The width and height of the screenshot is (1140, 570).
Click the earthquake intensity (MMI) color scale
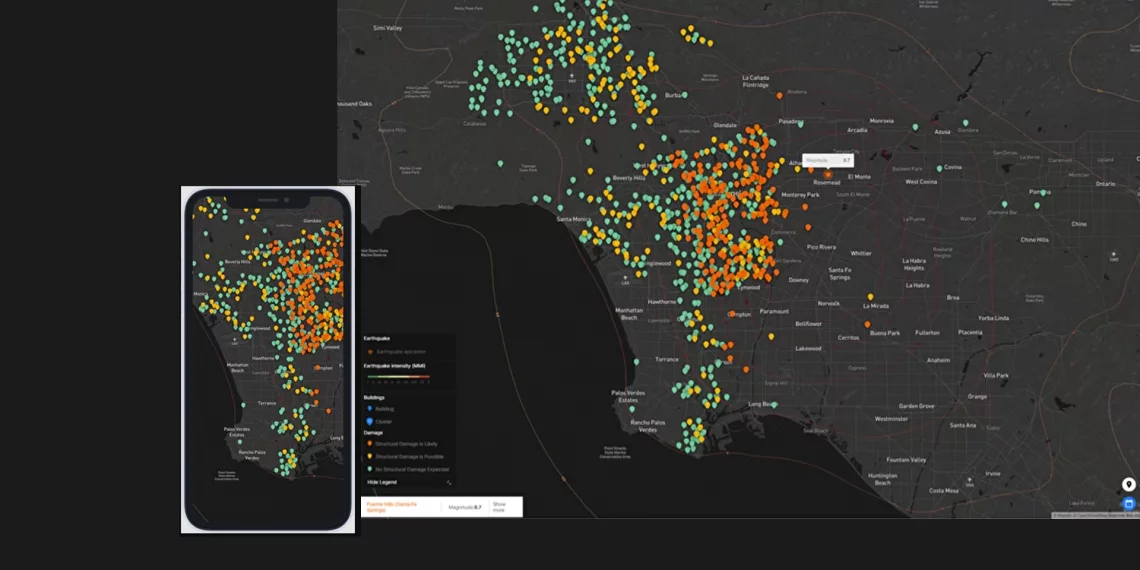tap(398, 377)
